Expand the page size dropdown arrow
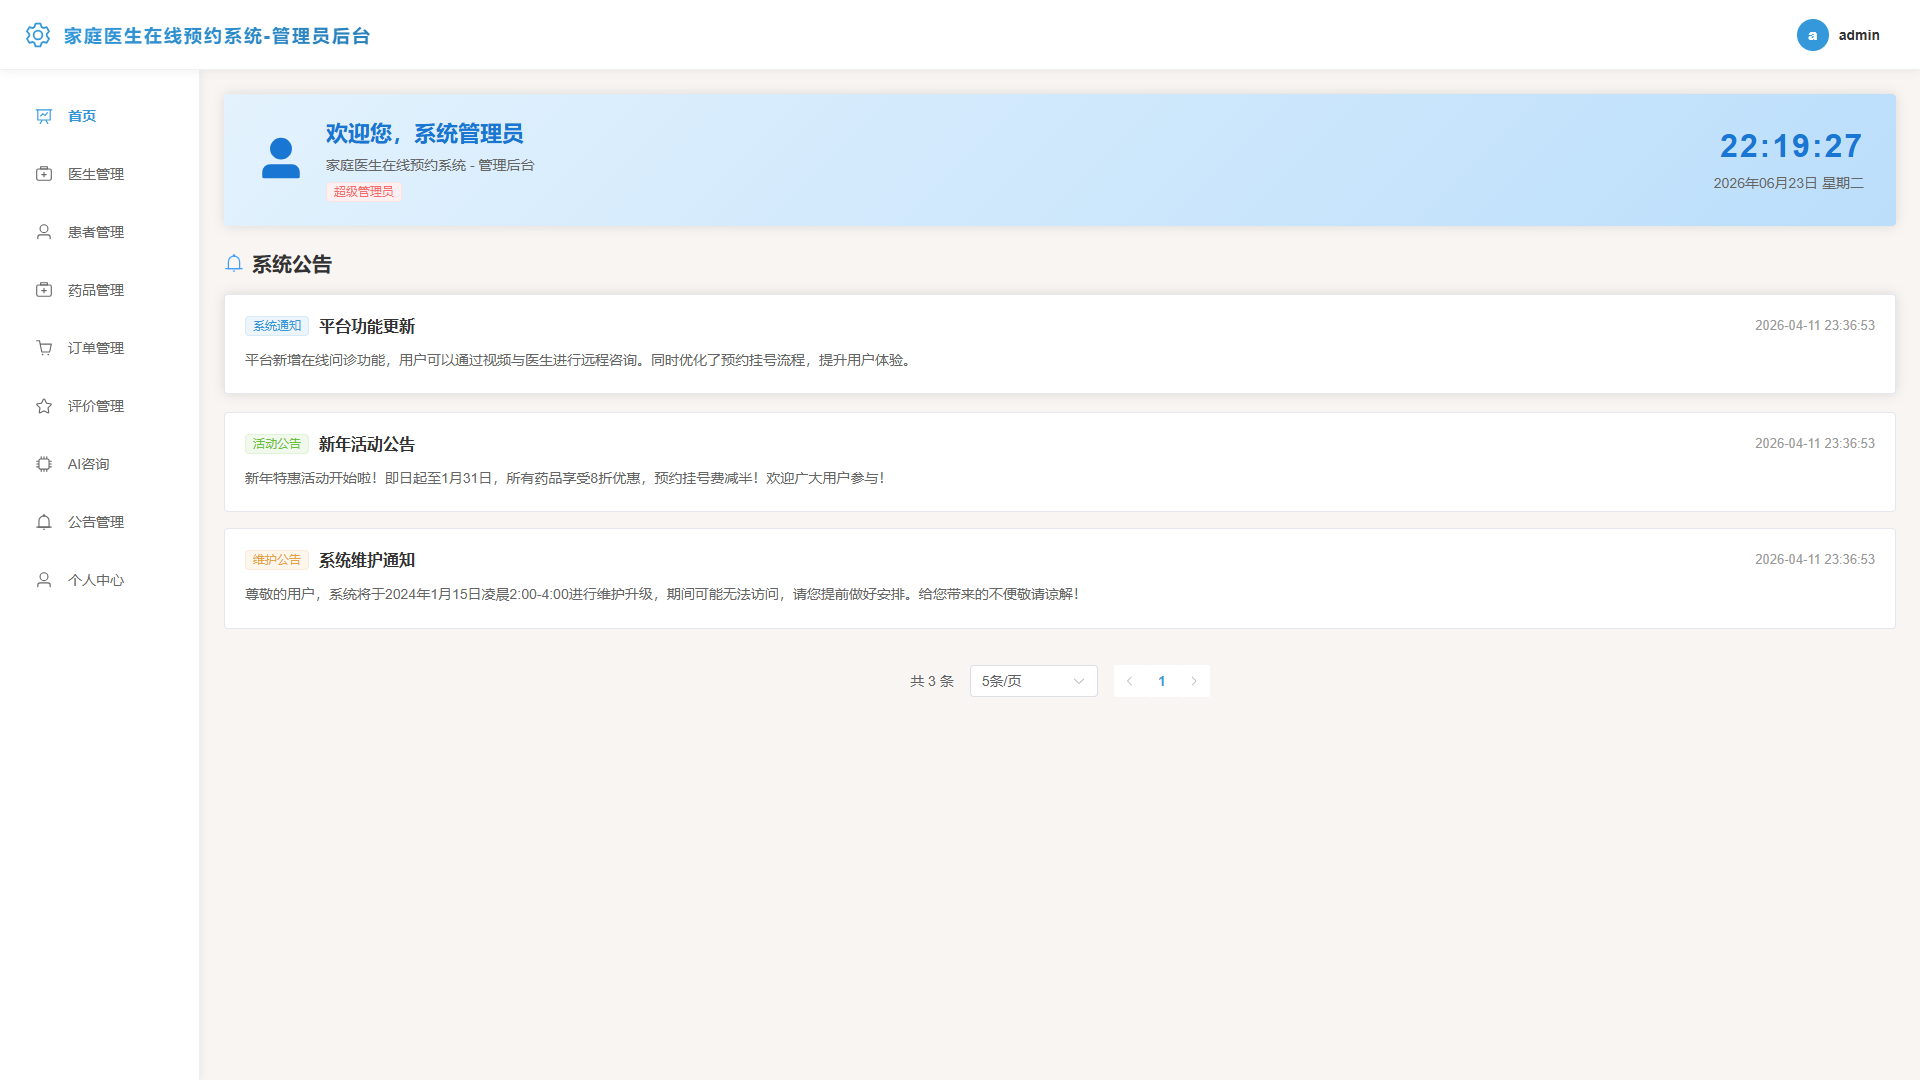This screenshot has height=1080, width=1920. coord(1079,681)
